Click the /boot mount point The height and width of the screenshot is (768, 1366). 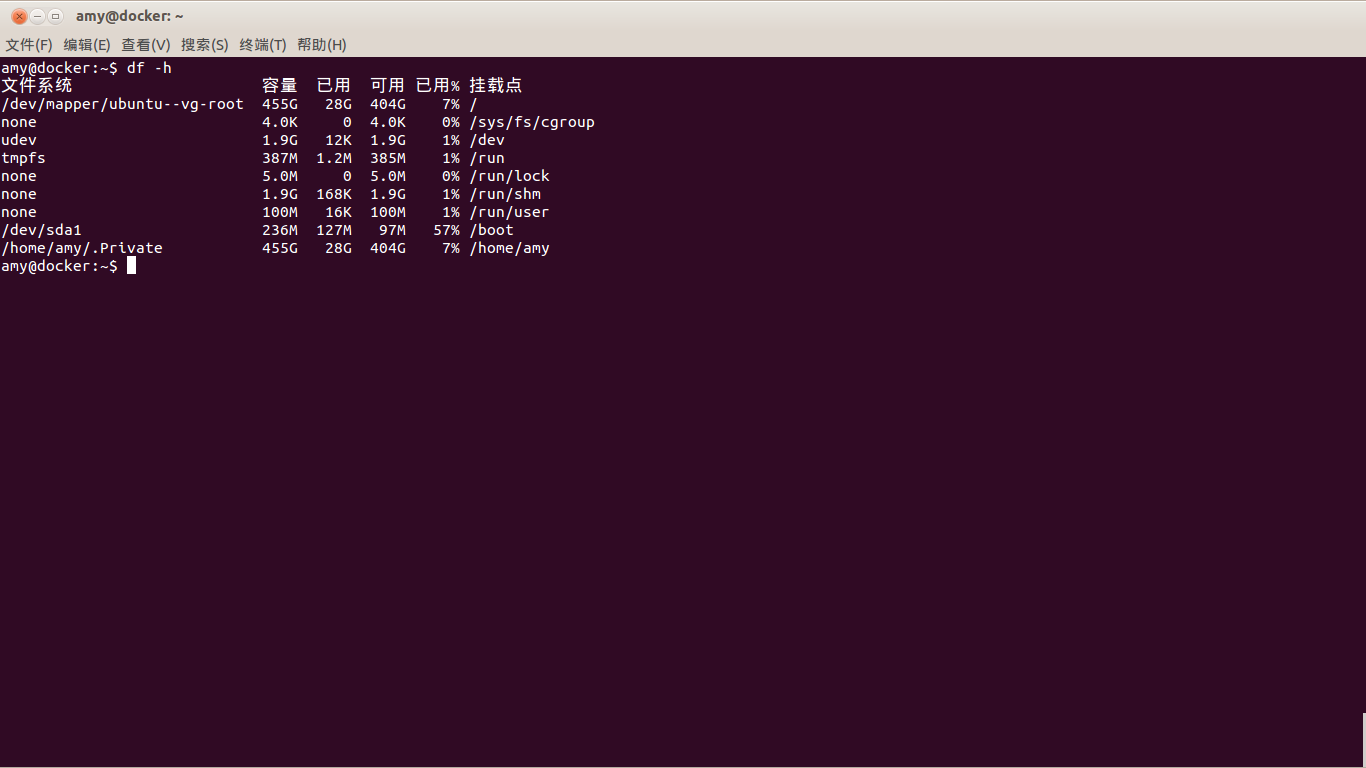pos(492,230)
